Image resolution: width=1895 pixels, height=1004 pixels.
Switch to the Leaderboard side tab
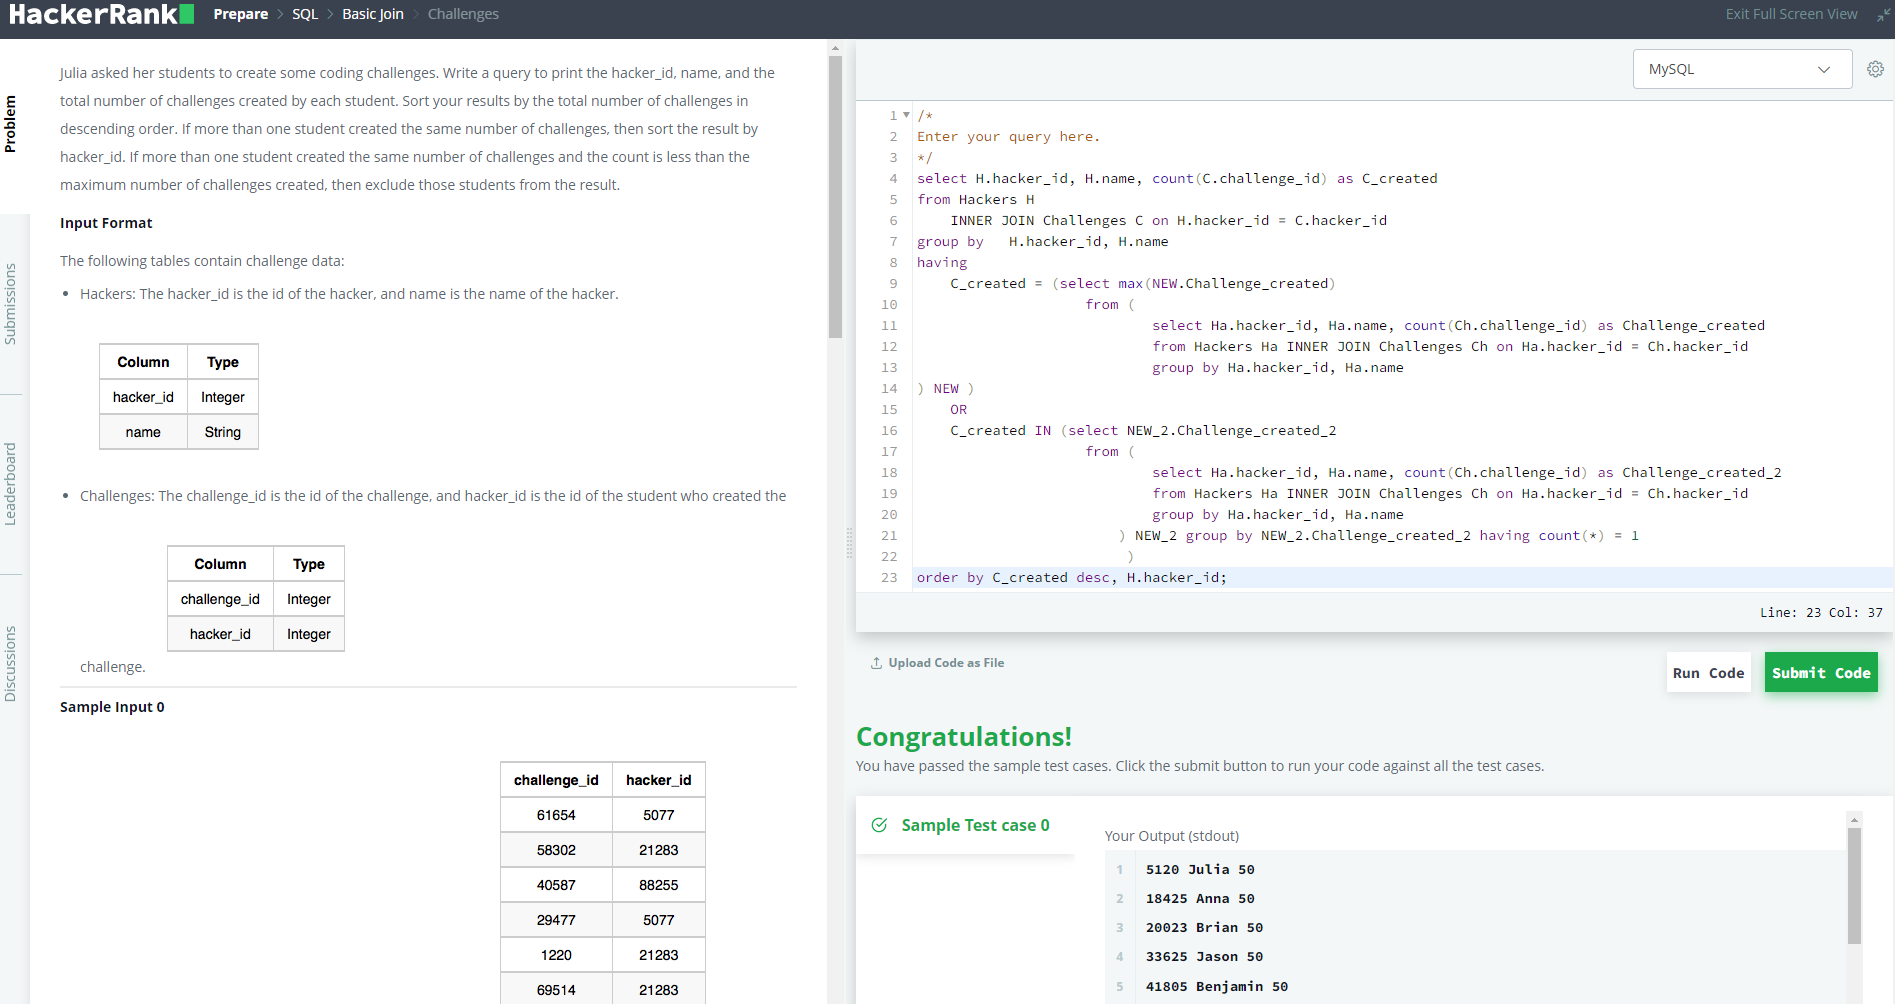coord(11,484)
